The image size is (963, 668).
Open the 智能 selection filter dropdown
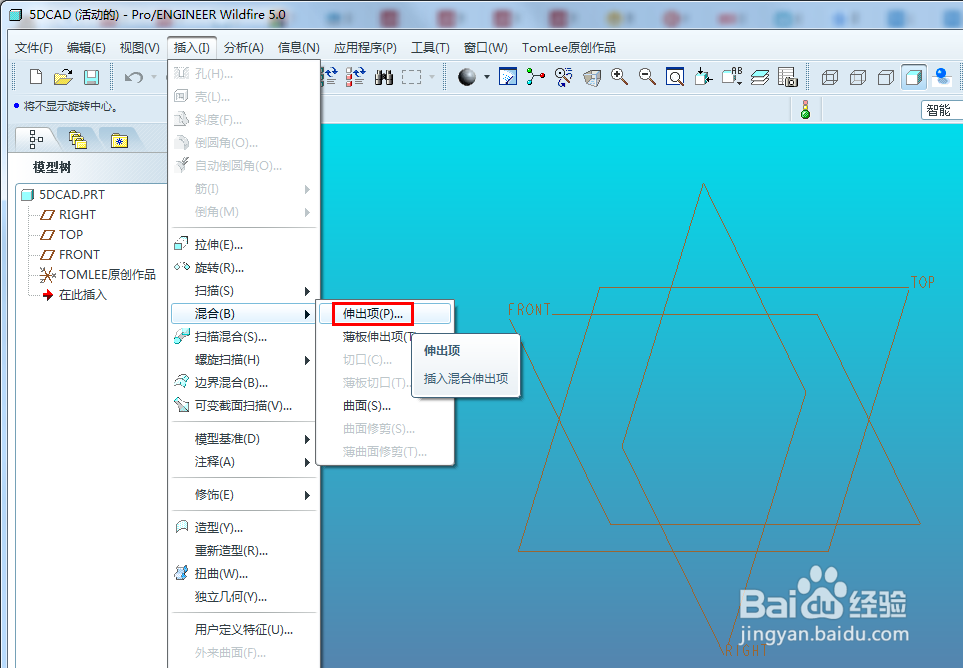(942, 110)
